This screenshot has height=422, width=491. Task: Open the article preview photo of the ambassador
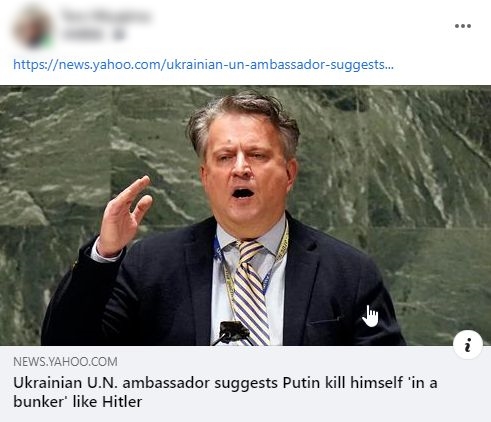(x=245, y=216)
